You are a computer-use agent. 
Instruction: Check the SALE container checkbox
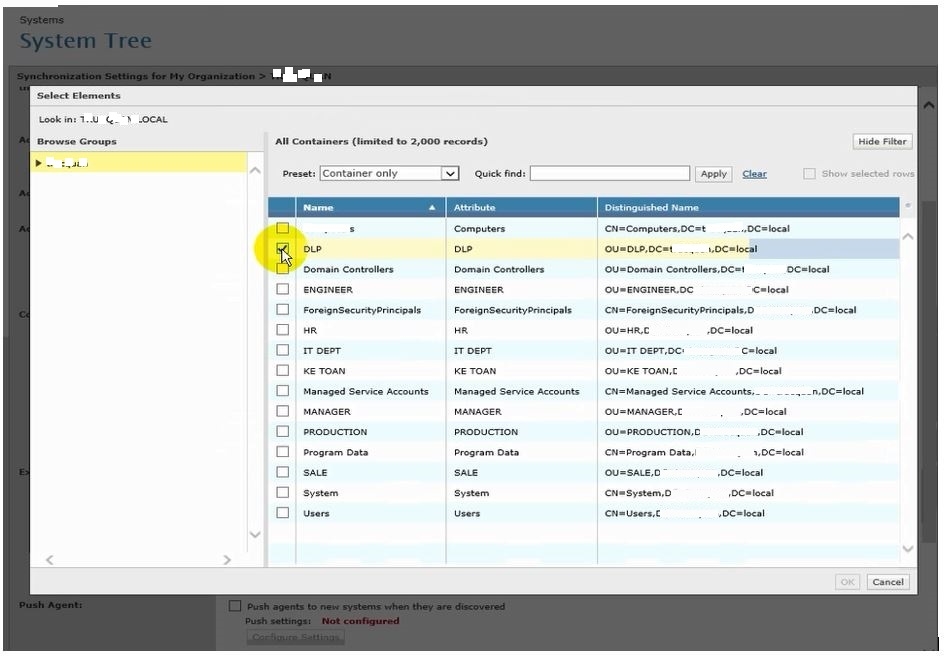coord(283,472)
